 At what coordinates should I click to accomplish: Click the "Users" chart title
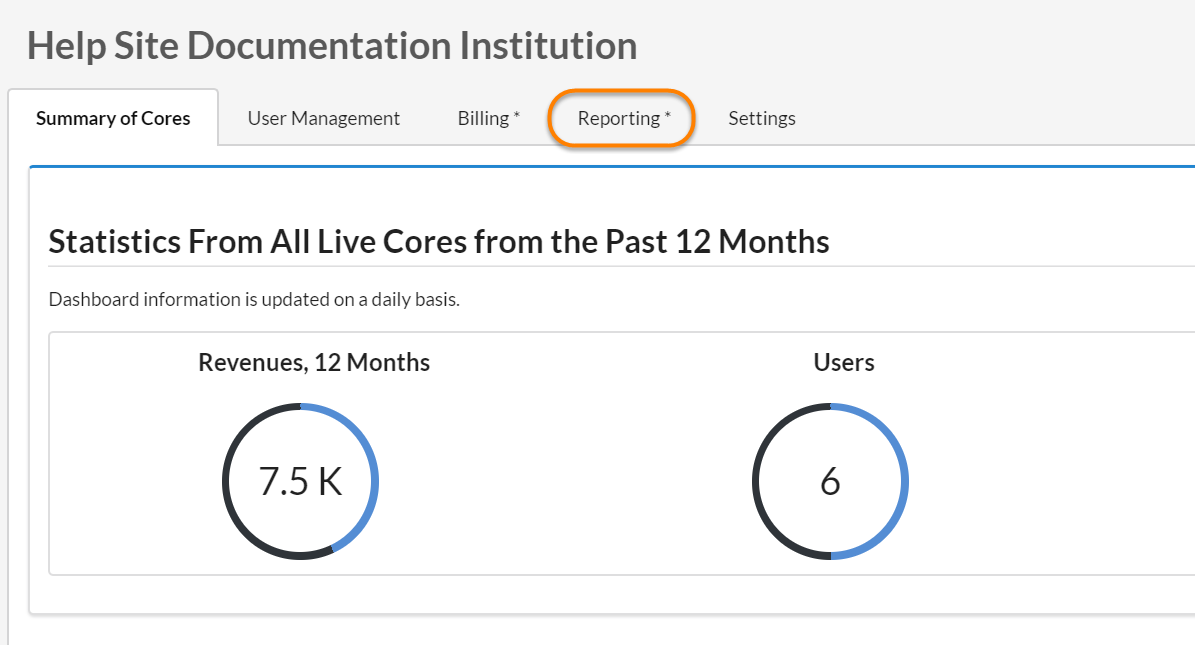click(x=844, y=362)
